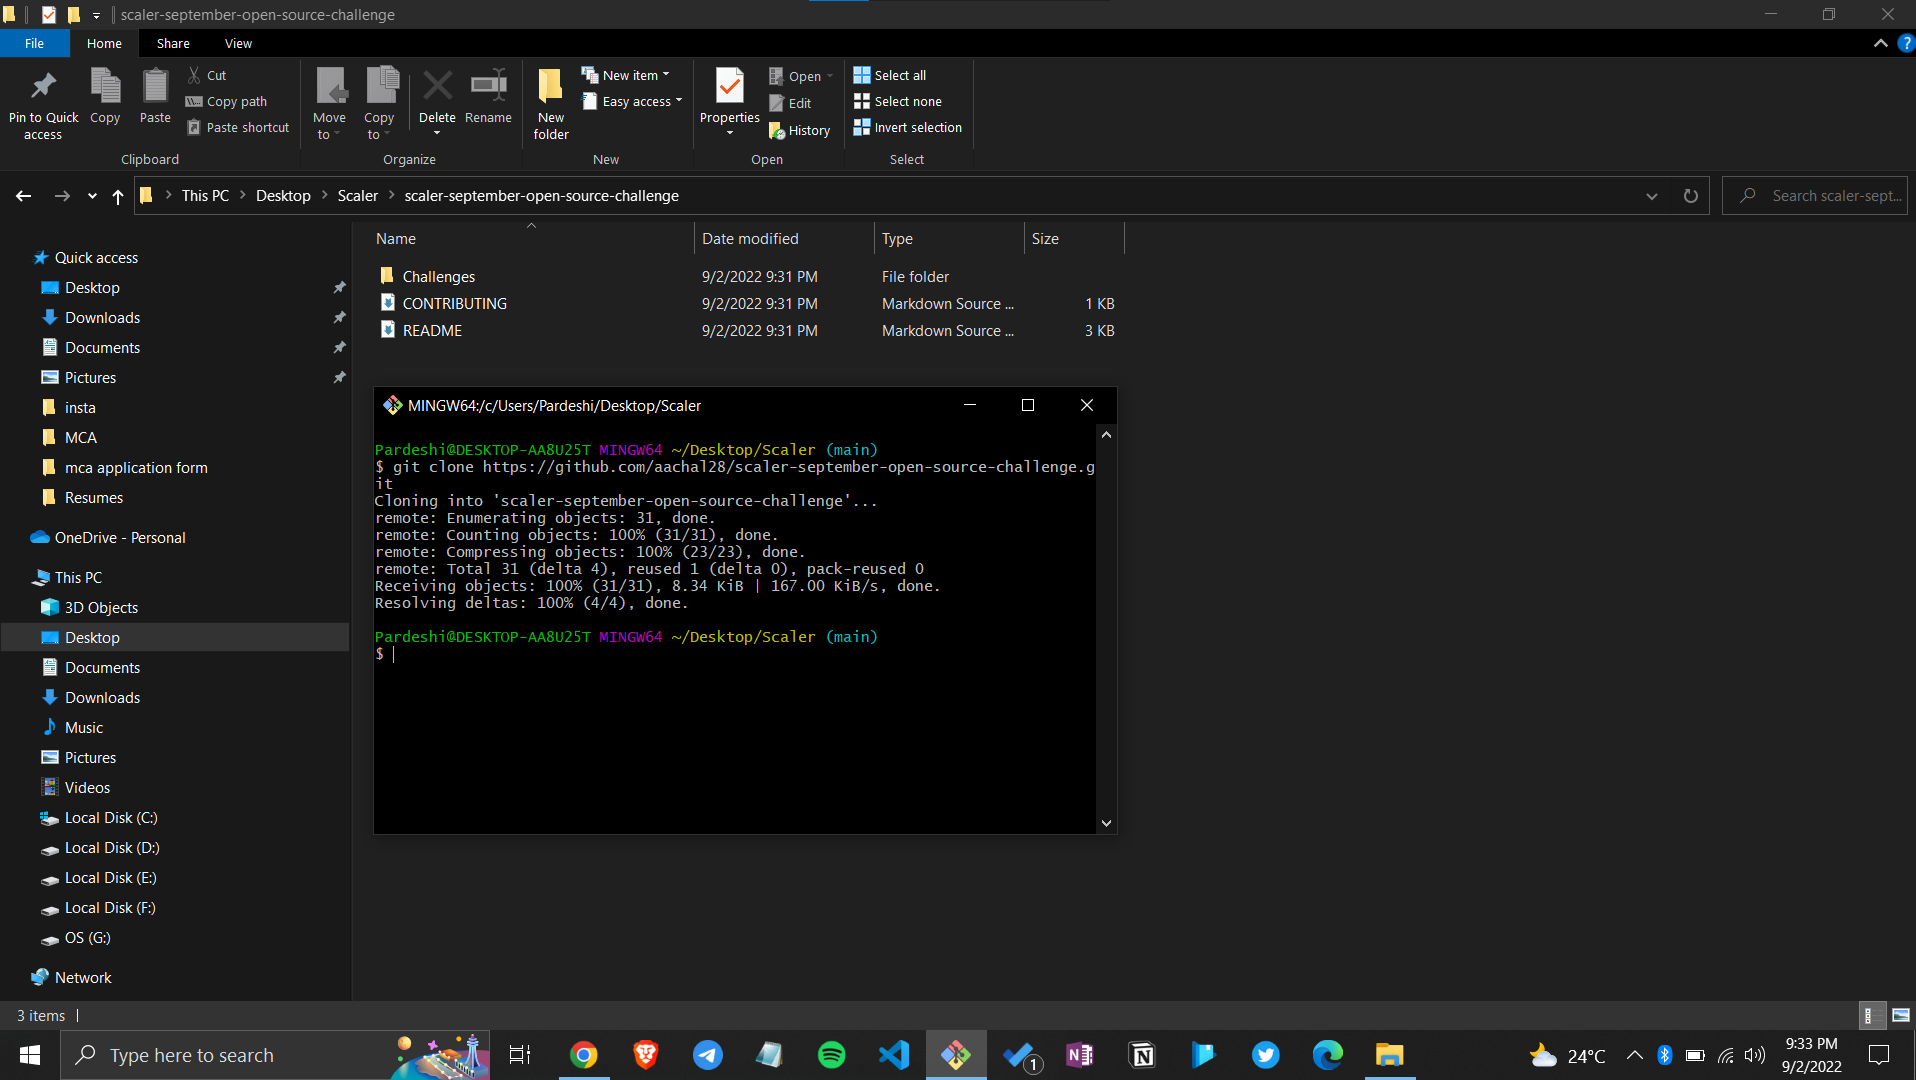Viewport: 1916px width, 1080px height.
Task: Open the address bar history dropdown
Action: (x=1652, y=196)
